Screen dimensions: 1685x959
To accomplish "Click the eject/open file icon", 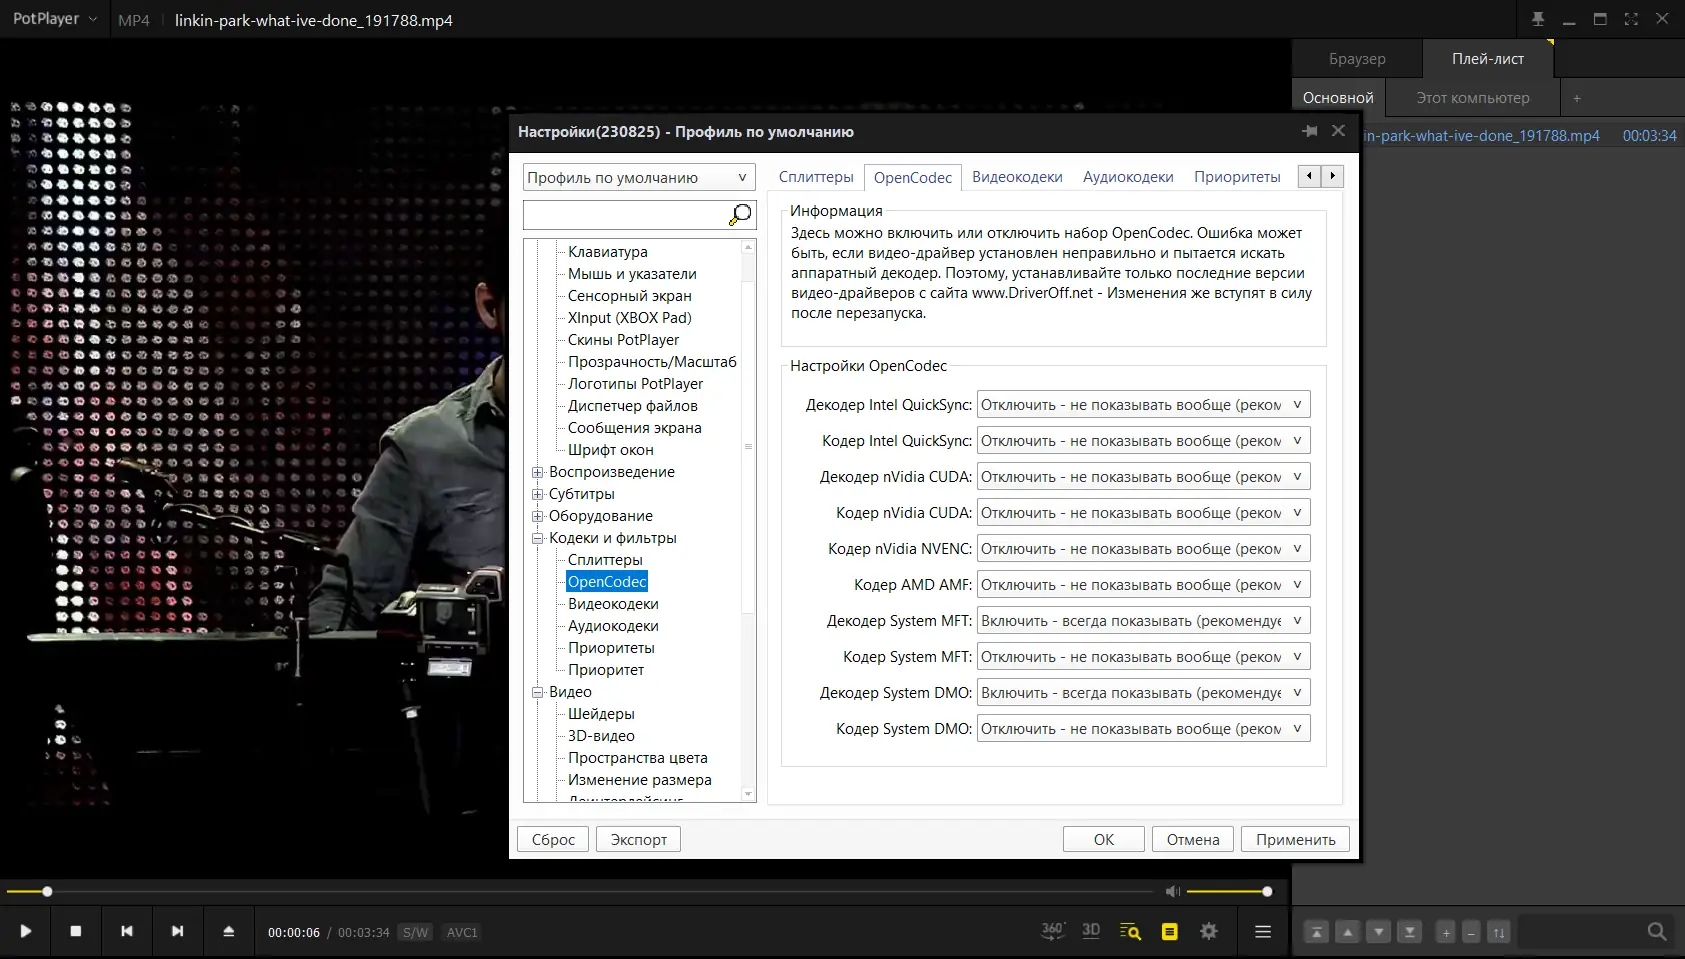I will 228,931.
